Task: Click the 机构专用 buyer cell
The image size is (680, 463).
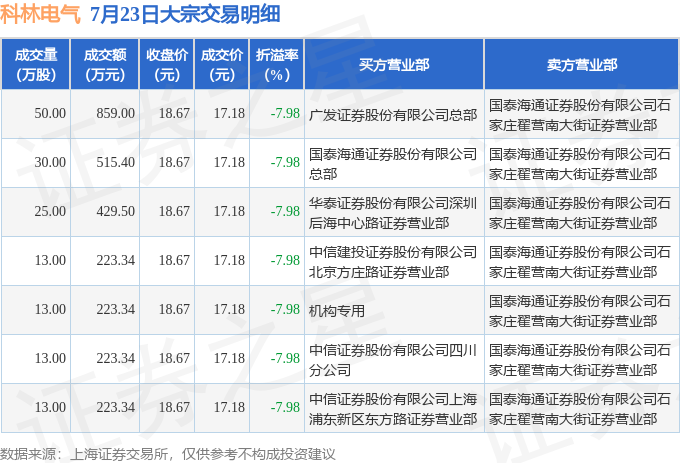Action: [x=337, y=310]
